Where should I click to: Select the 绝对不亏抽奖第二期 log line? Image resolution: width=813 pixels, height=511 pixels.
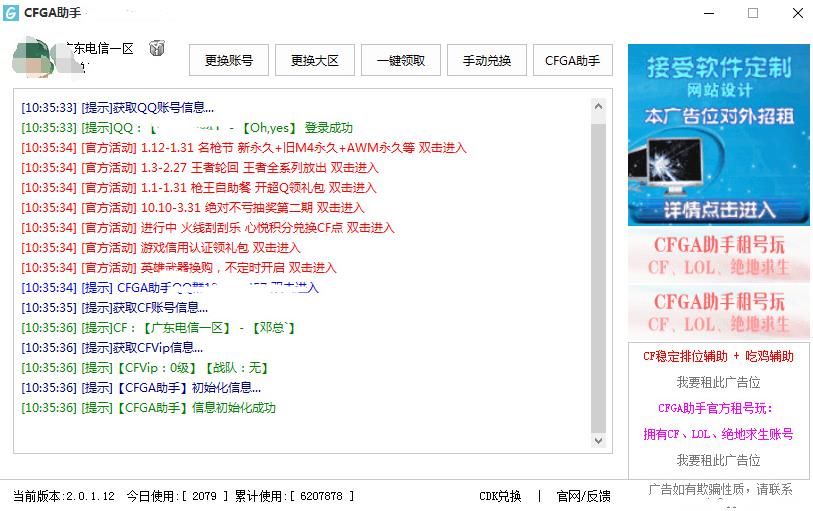193,208
